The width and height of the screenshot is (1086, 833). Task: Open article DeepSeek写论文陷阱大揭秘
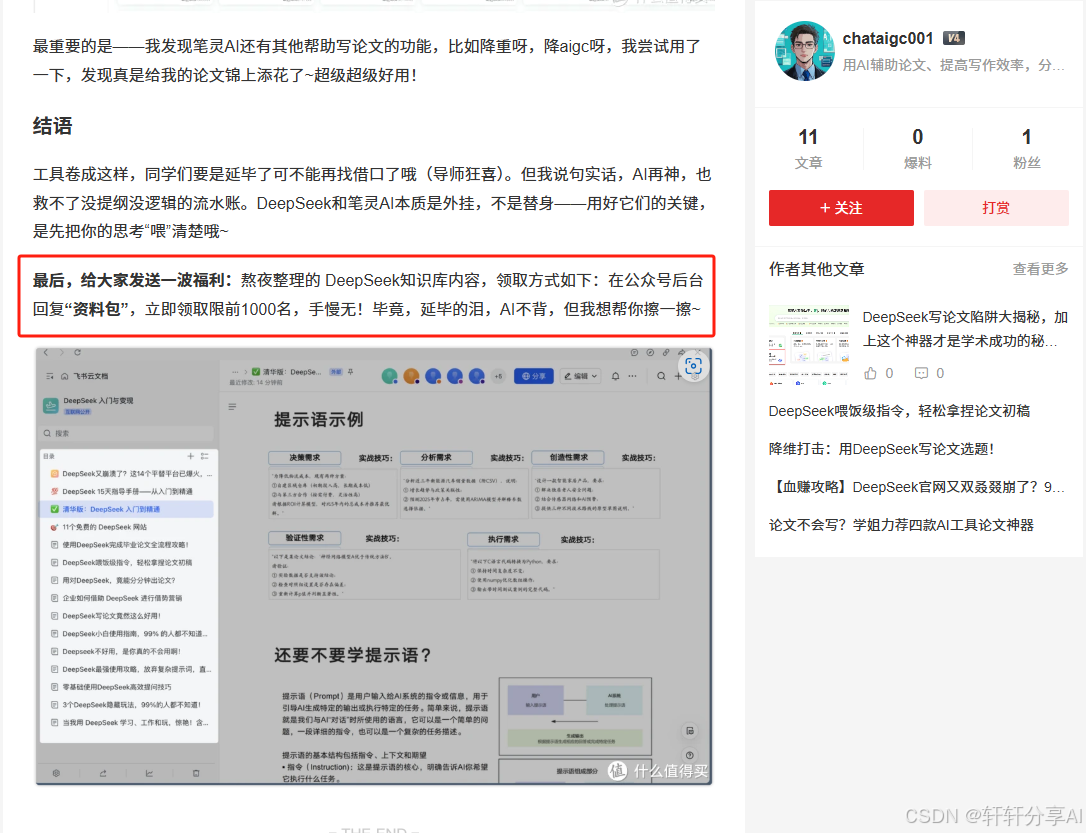click(965, 329)
